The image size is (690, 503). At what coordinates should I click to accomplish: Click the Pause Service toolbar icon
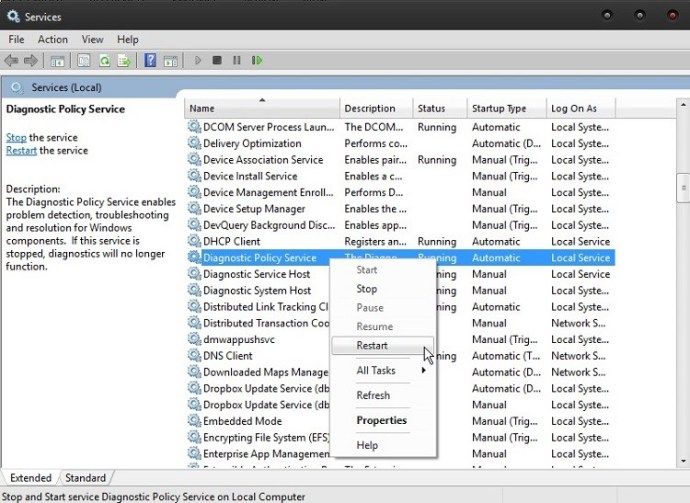click(237, 60)
